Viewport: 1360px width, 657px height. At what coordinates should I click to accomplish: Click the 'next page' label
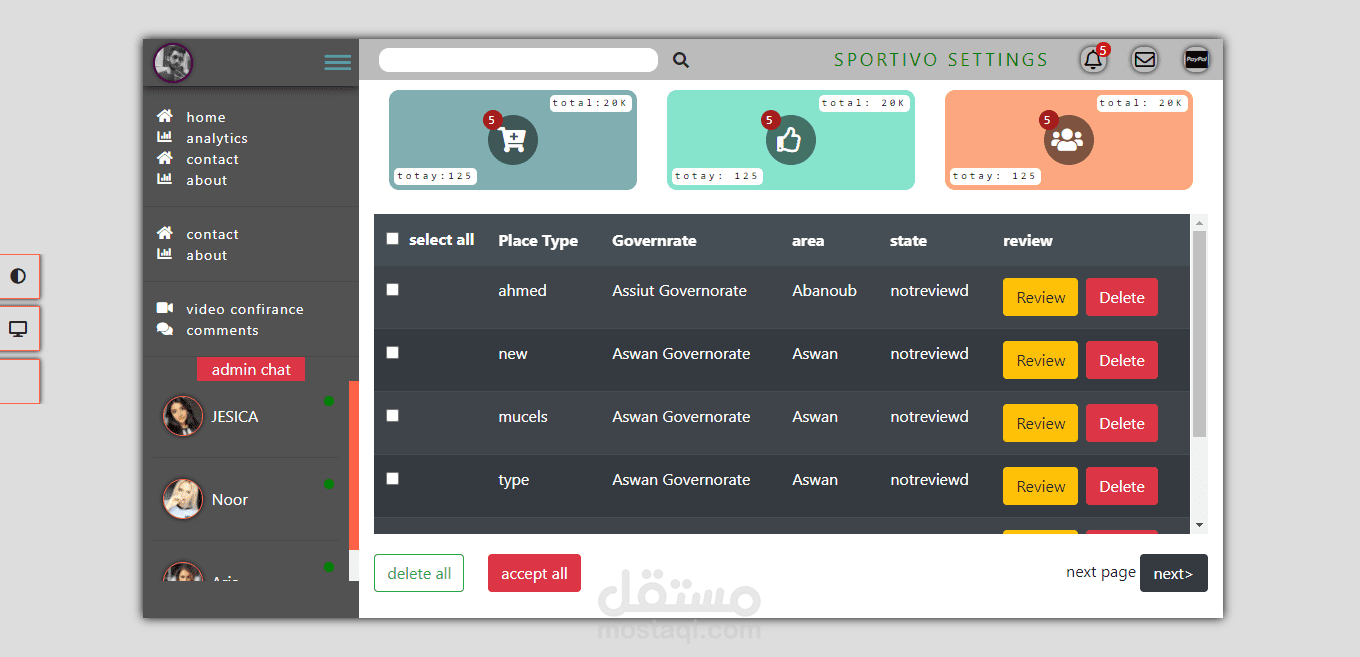1101,572
